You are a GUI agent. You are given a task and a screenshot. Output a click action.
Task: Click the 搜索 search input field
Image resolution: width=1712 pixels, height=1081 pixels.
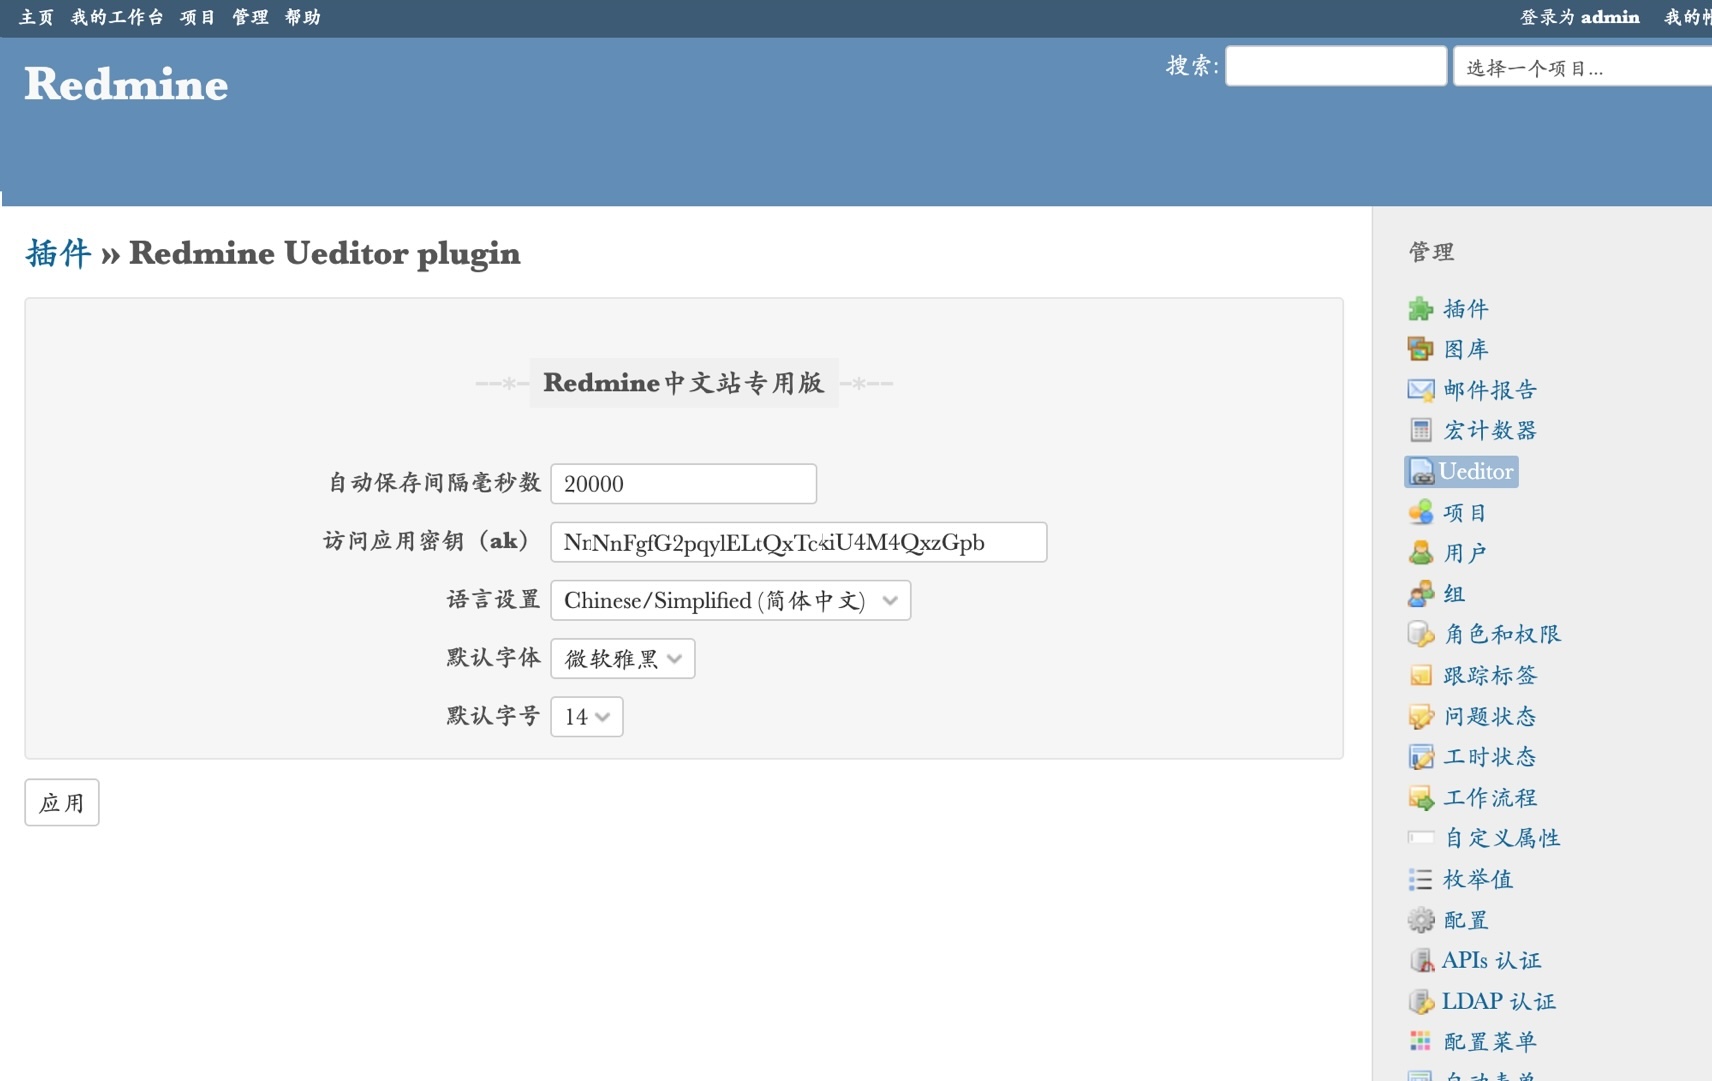(x=1336, y=66)
